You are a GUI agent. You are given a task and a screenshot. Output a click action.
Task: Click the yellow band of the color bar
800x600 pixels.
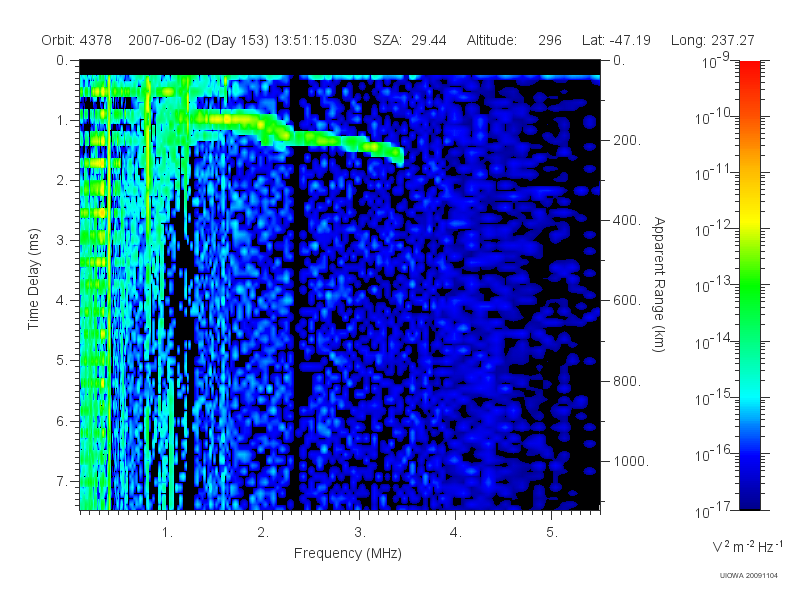pos(750,217)
